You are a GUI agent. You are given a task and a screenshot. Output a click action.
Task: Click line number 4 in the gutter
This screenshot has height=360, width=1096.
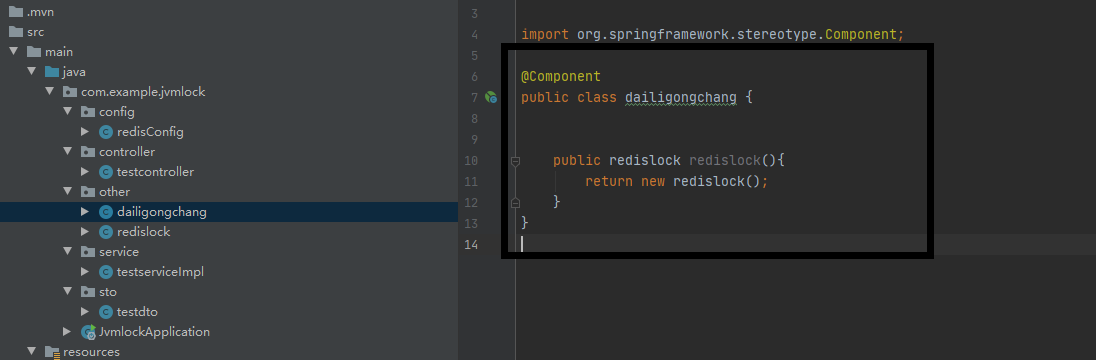click(474, 34)
